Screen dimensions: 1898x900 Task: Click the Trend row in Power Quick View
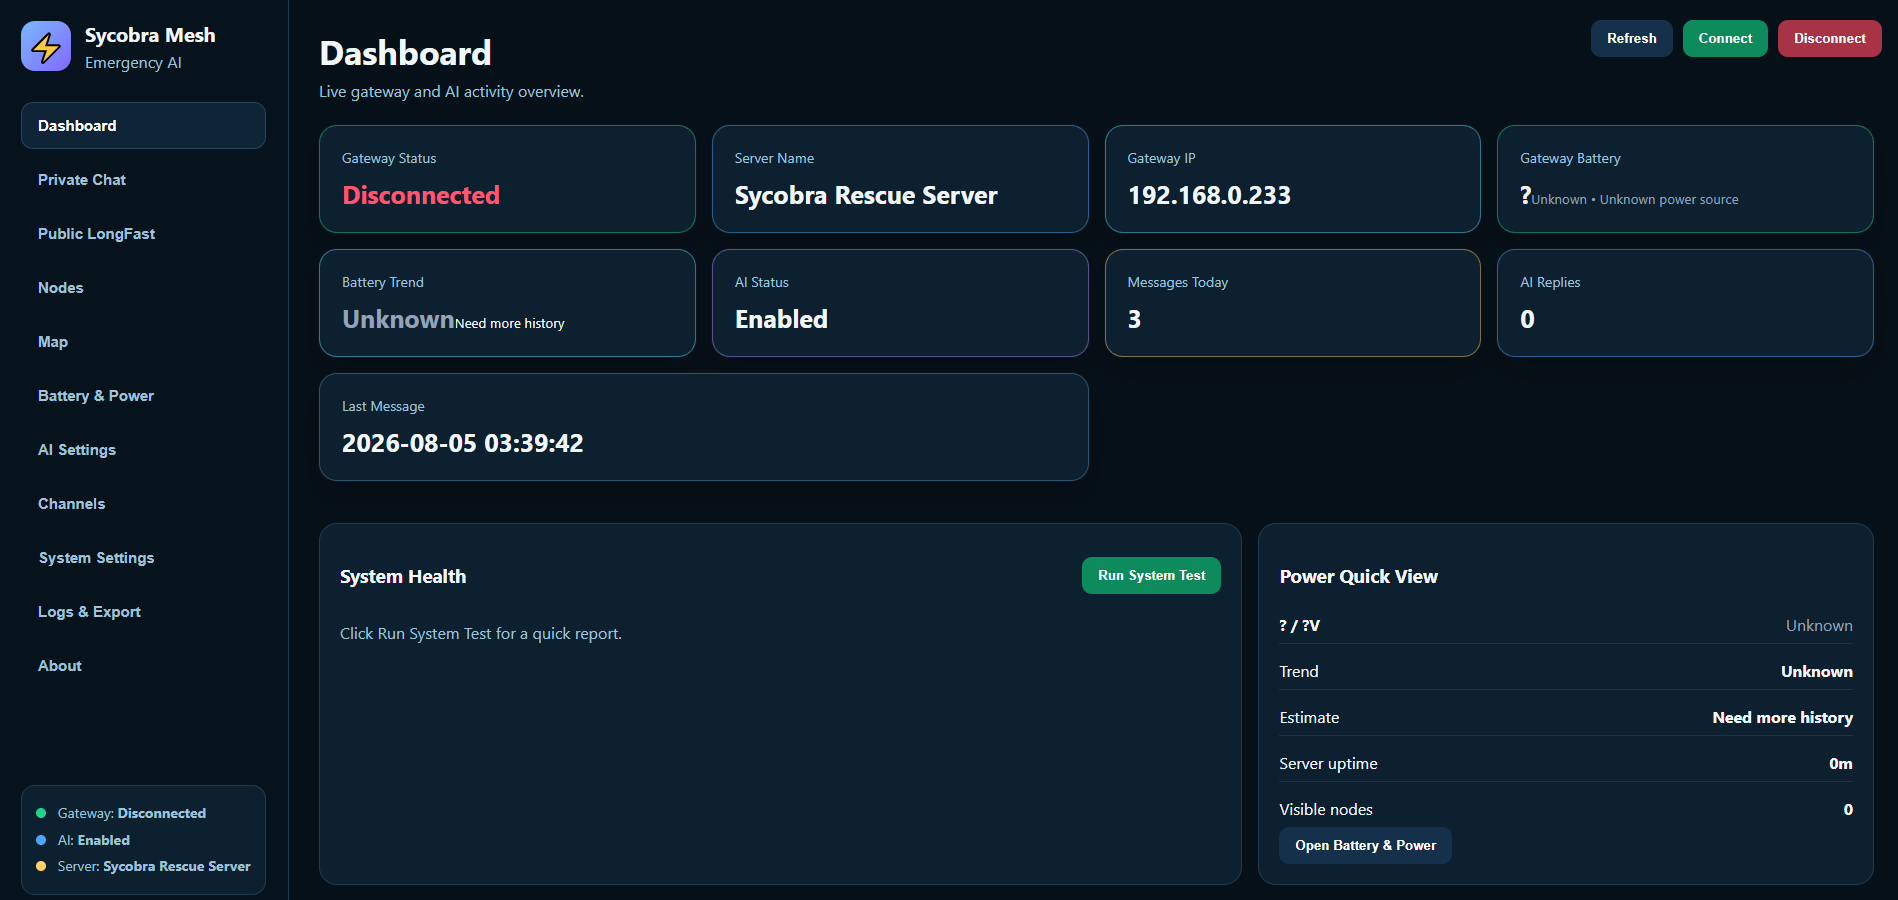pos(1565,671)
